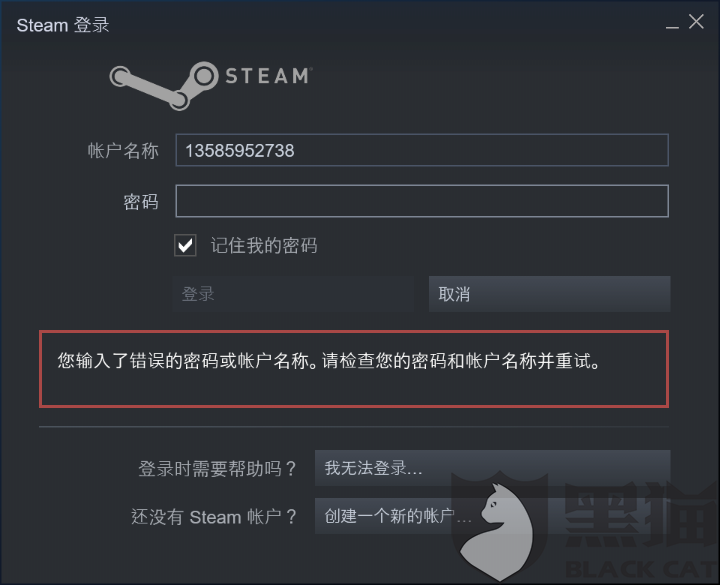Toggle the 记住我的密码 checkbox
The image size is (720, 585).
coord(186,245)
